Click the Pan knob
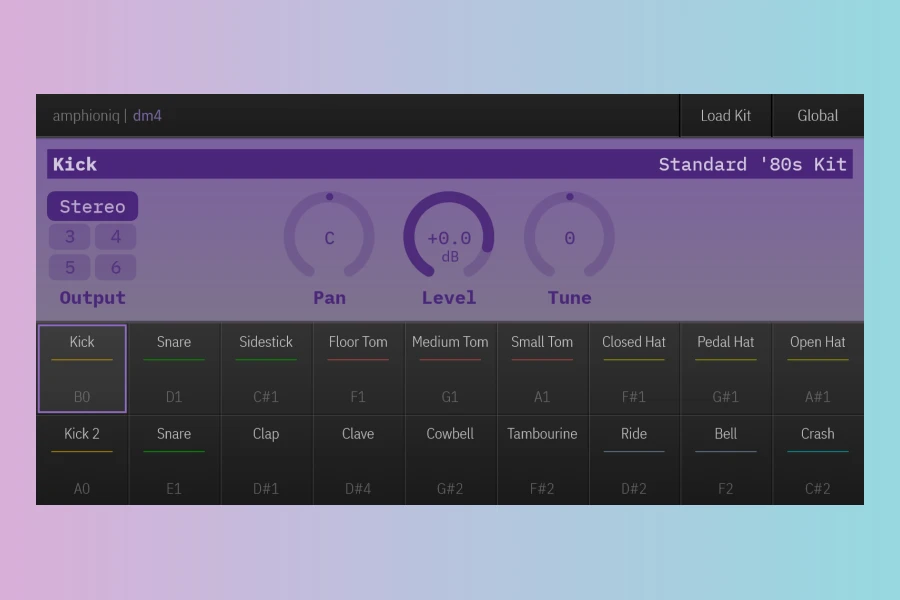The width and height of the screenshot is (900, 600). coord(329,236)
